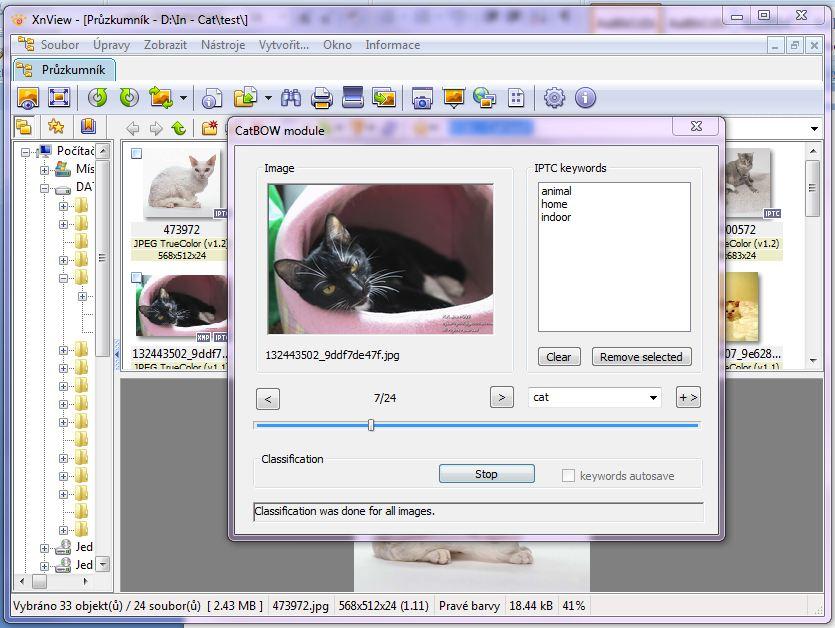The width and height of the screenshot is (835, 628).
Task: Click the printer icon
Action: click(x=322, y=98)
